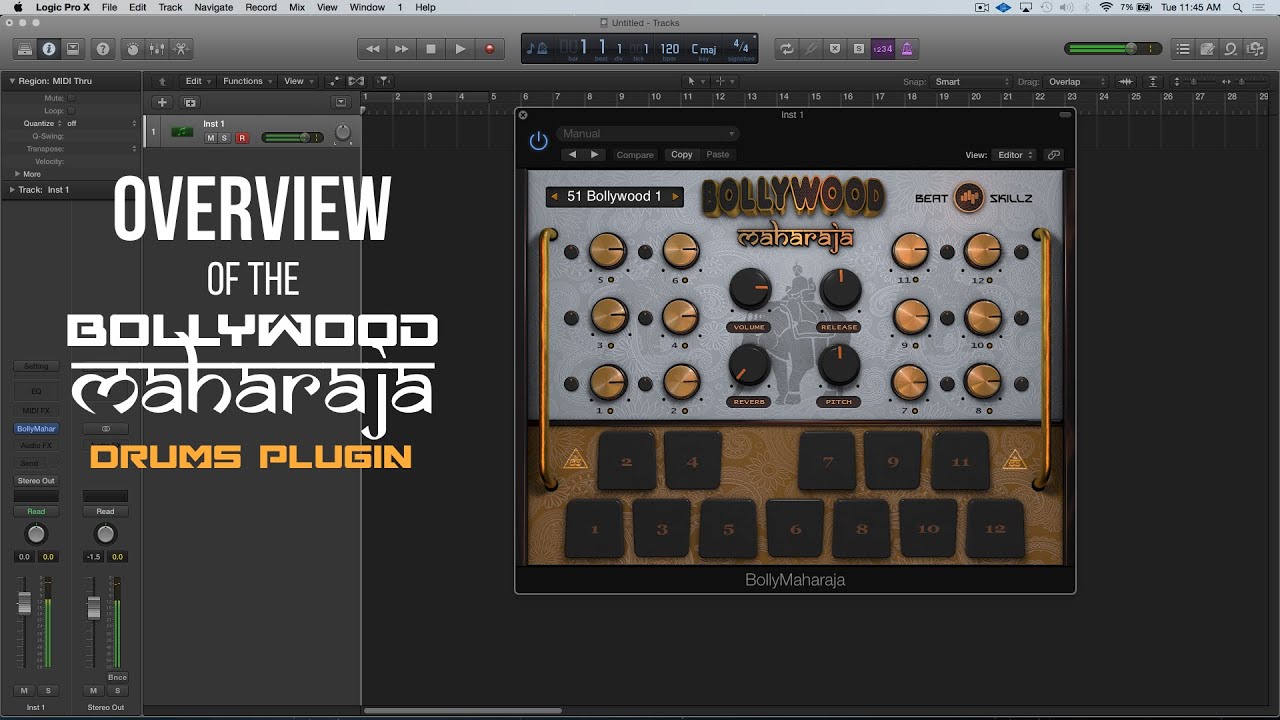Click the plugin Copy button

pos(682,155)
